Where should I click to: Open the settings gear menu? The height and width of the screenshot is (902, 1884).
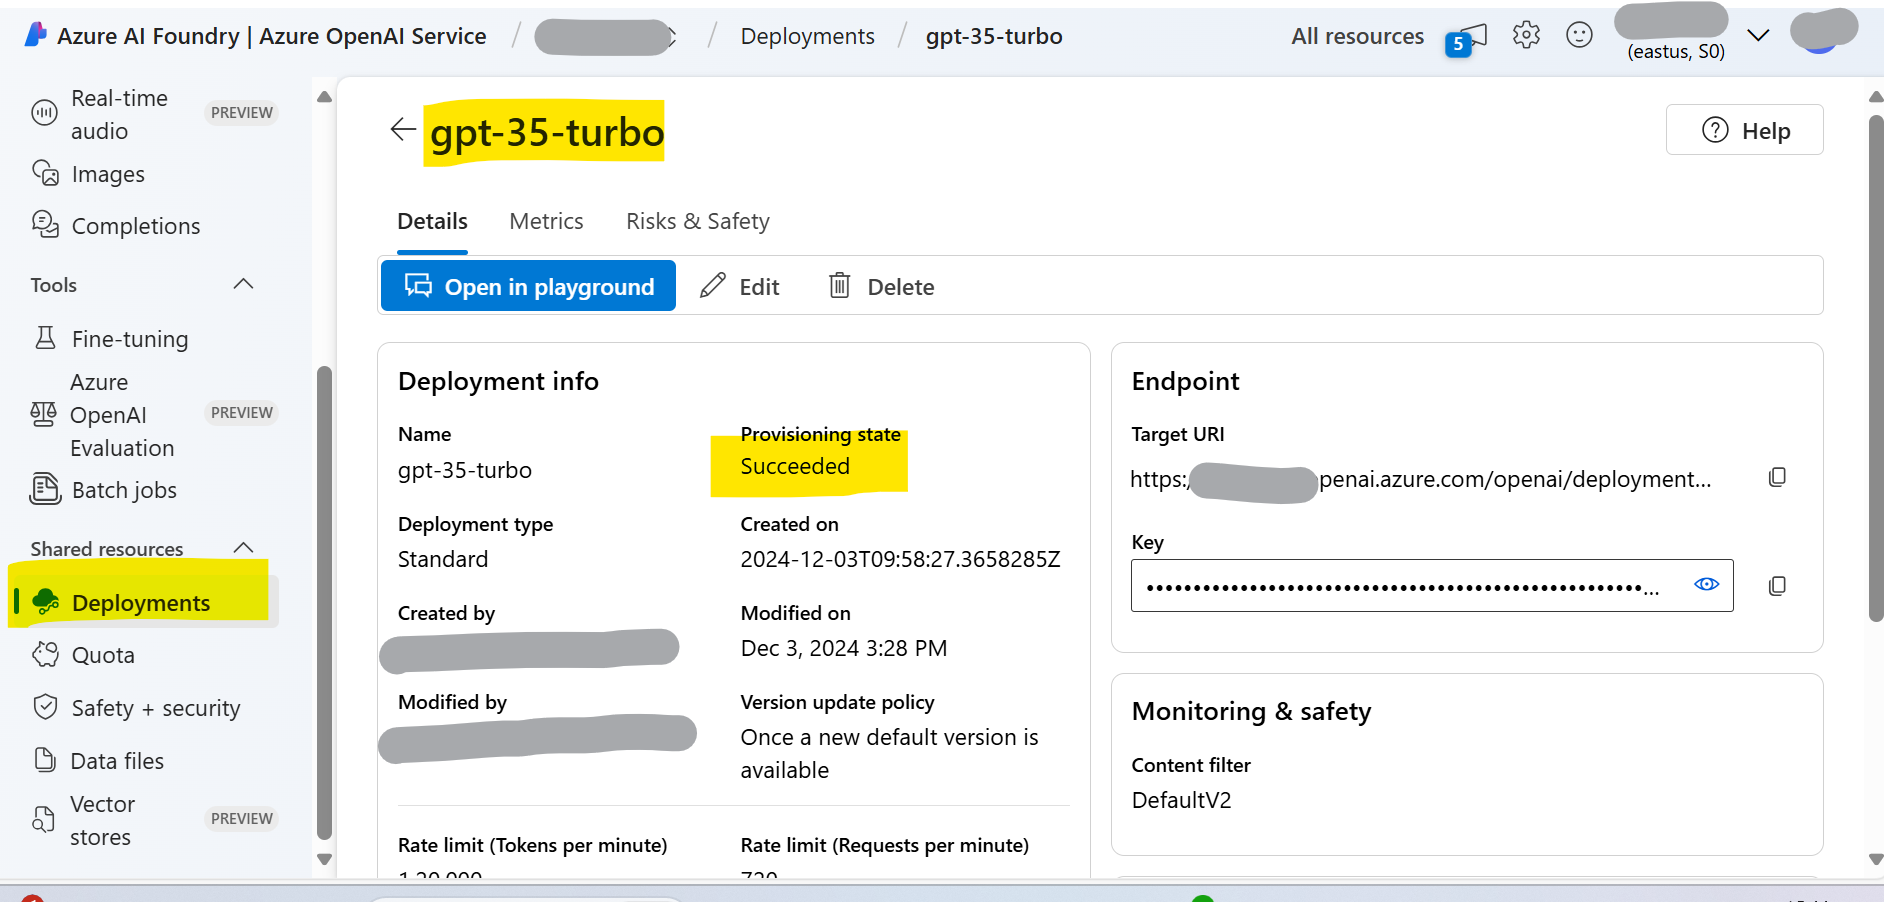coord(1527,34)
